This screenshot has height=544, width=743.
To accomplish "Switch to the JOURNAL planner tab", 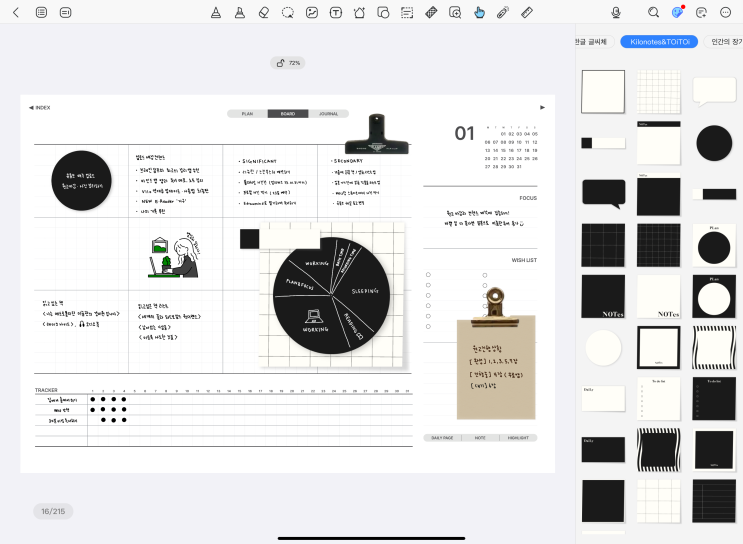I will tap(328, 114).
